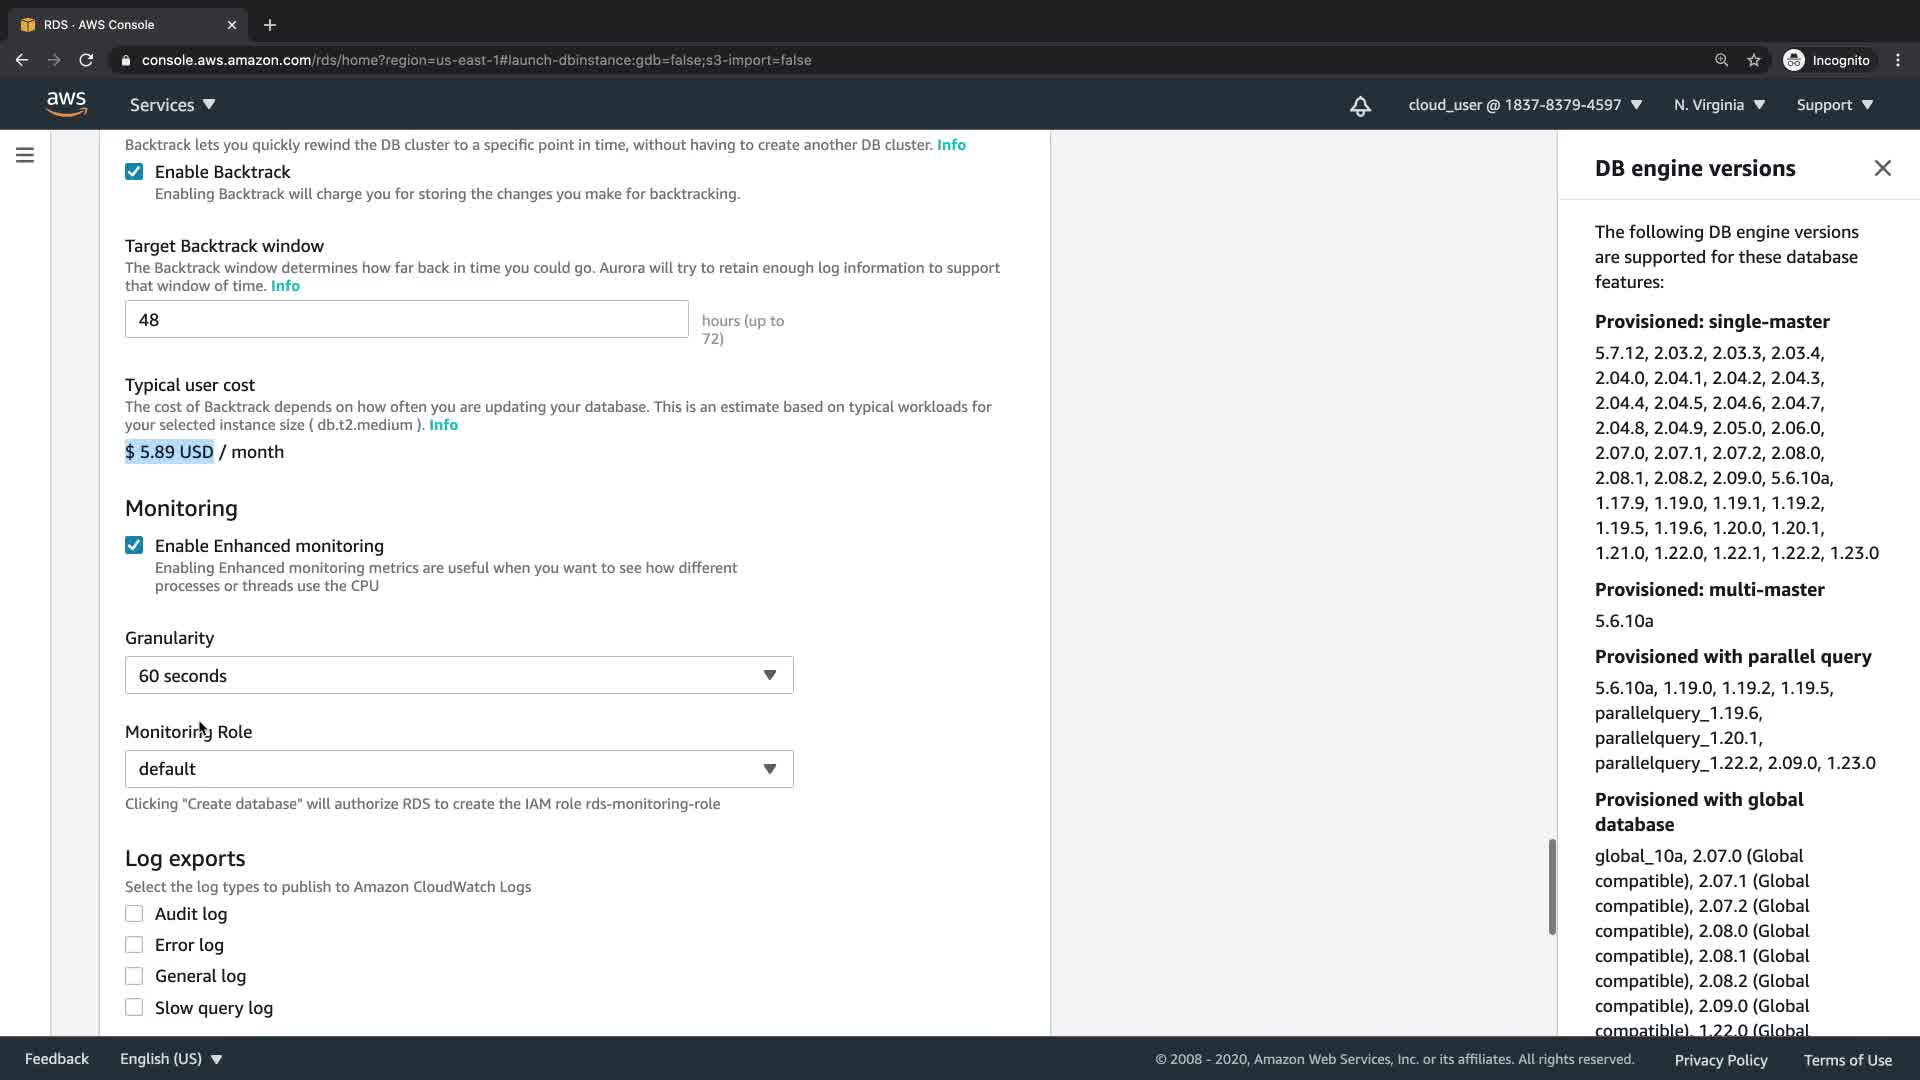
Task: Check the Audit log option
Action: pyautogui.click(x=134, y=914)
